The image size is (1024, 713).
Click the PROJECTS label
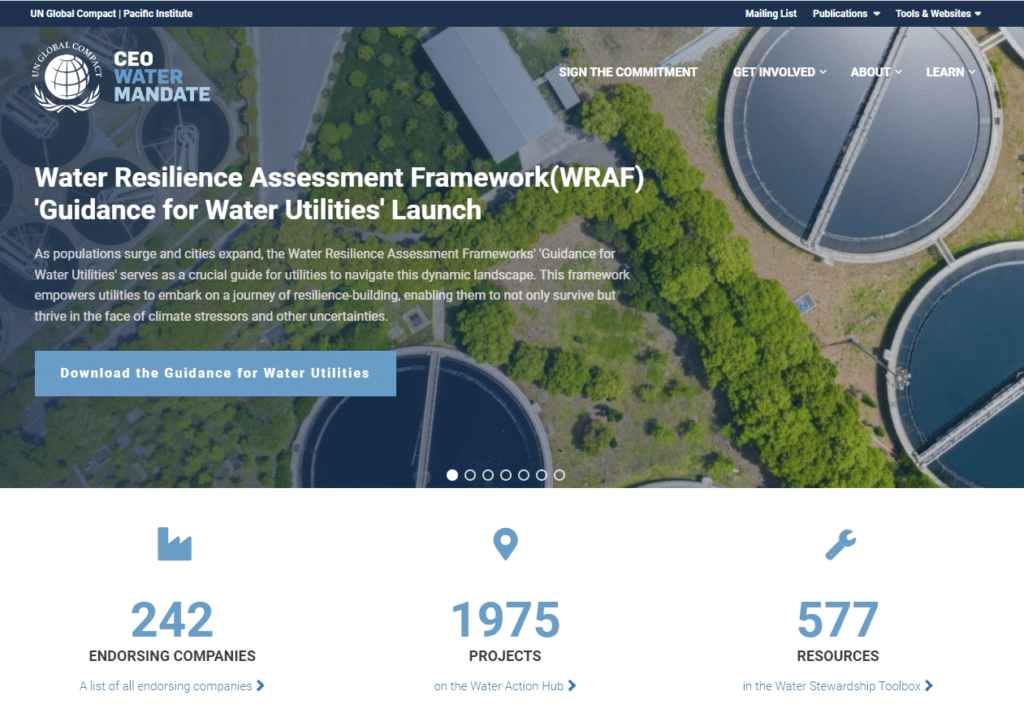pos(505,656)
